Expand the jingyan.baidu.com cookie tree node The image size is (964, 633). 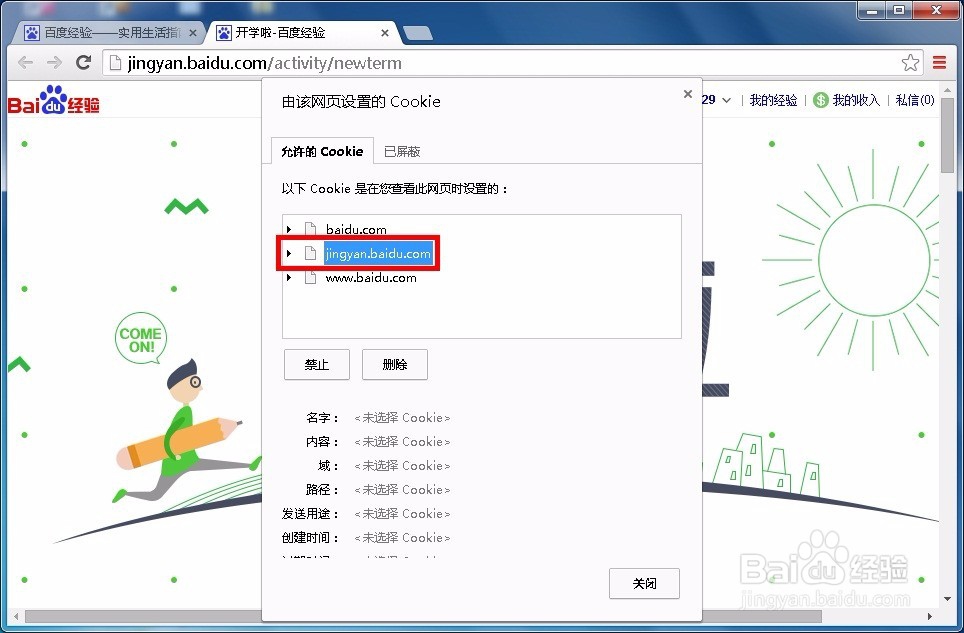289,253
